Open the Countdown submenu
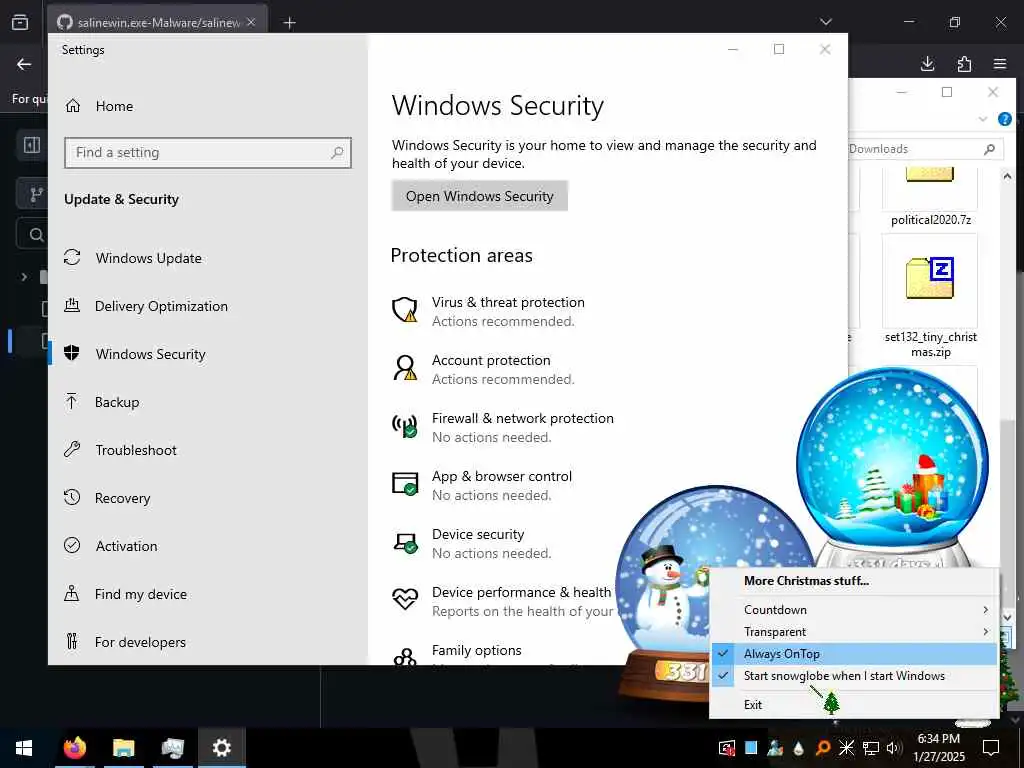Image resolution: width=1024 pixels, height=768 pixels. (853, 610)
